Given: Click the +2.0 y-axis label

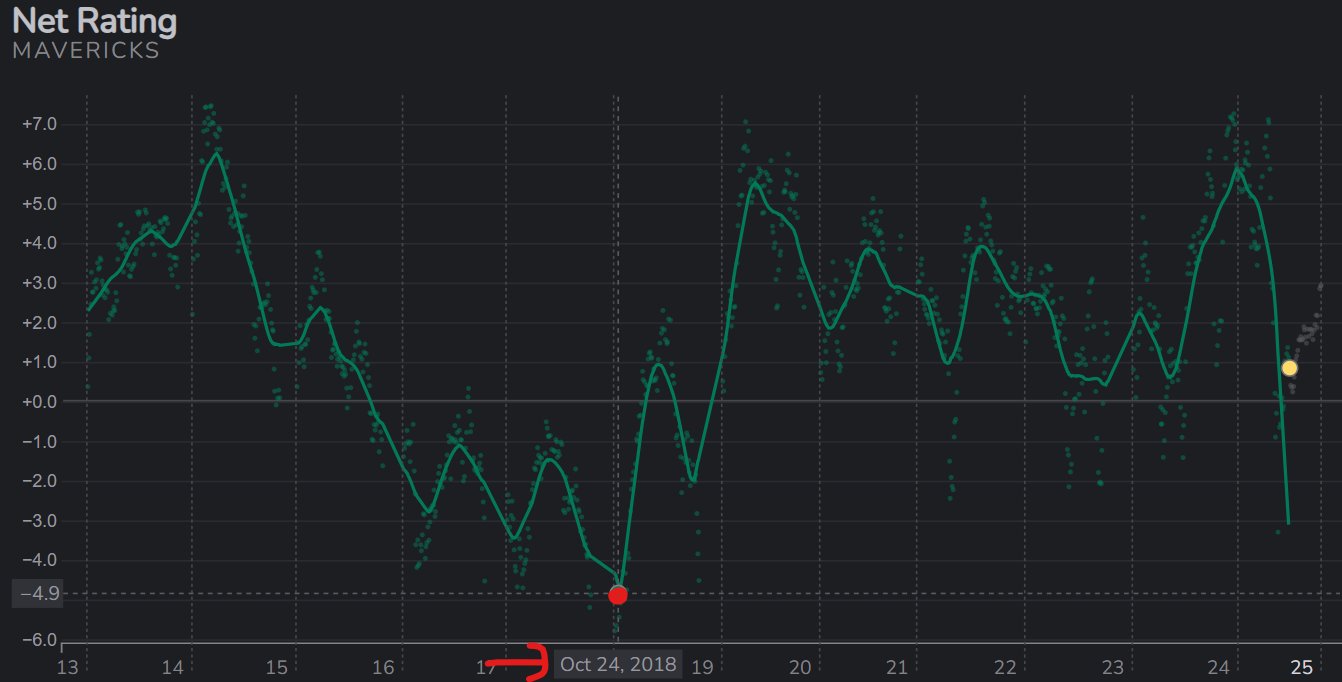Looking at the screenshot, I should click(x=39, y=323).
